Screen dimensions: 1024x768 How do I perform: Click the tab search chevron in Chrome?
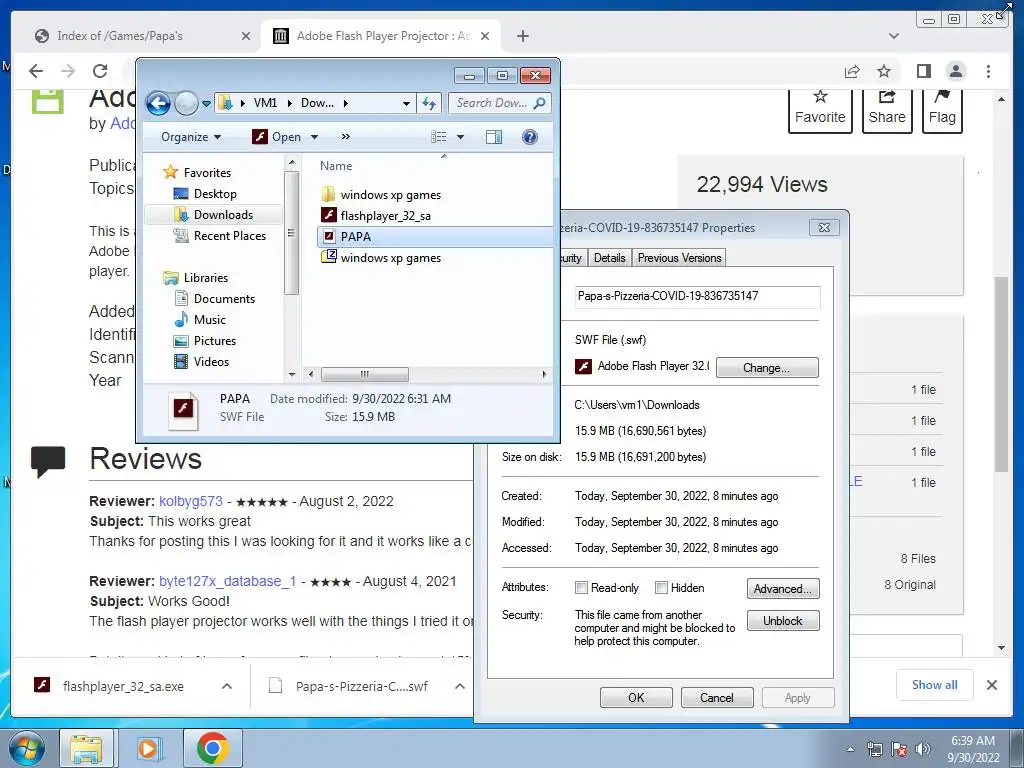(x=893, y=36)
